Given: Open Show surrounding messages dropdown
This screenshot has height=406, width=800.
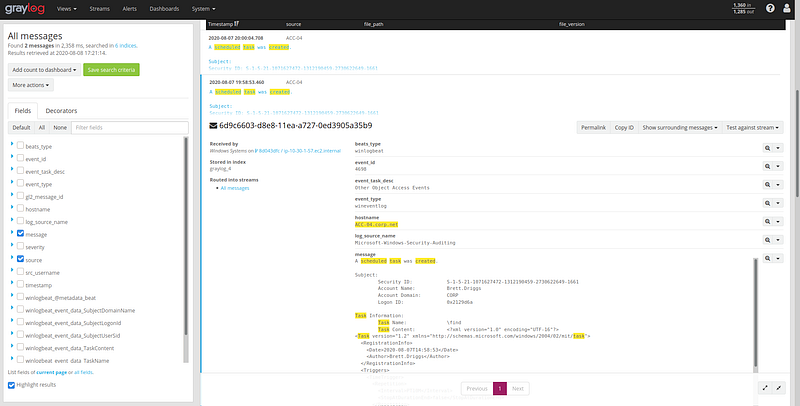Looking at the screenshot, I should pos(680,128).
